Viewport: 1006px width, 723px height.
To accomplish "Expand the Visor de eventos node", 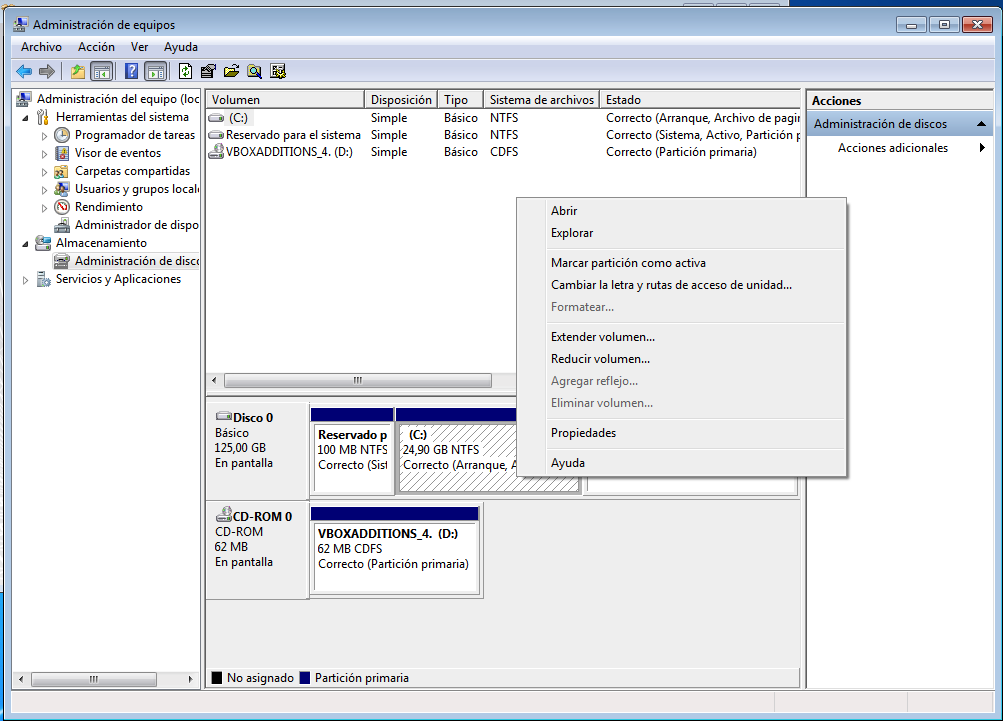I will point(44,154).
